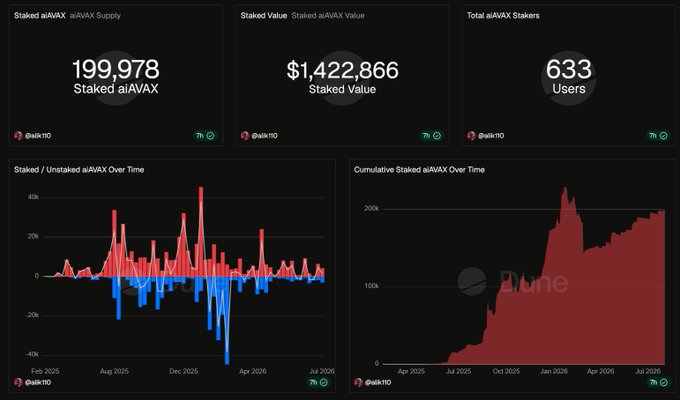Click the Staked Value counter label
The image size is (680, 400).
(x=343, y=89)
